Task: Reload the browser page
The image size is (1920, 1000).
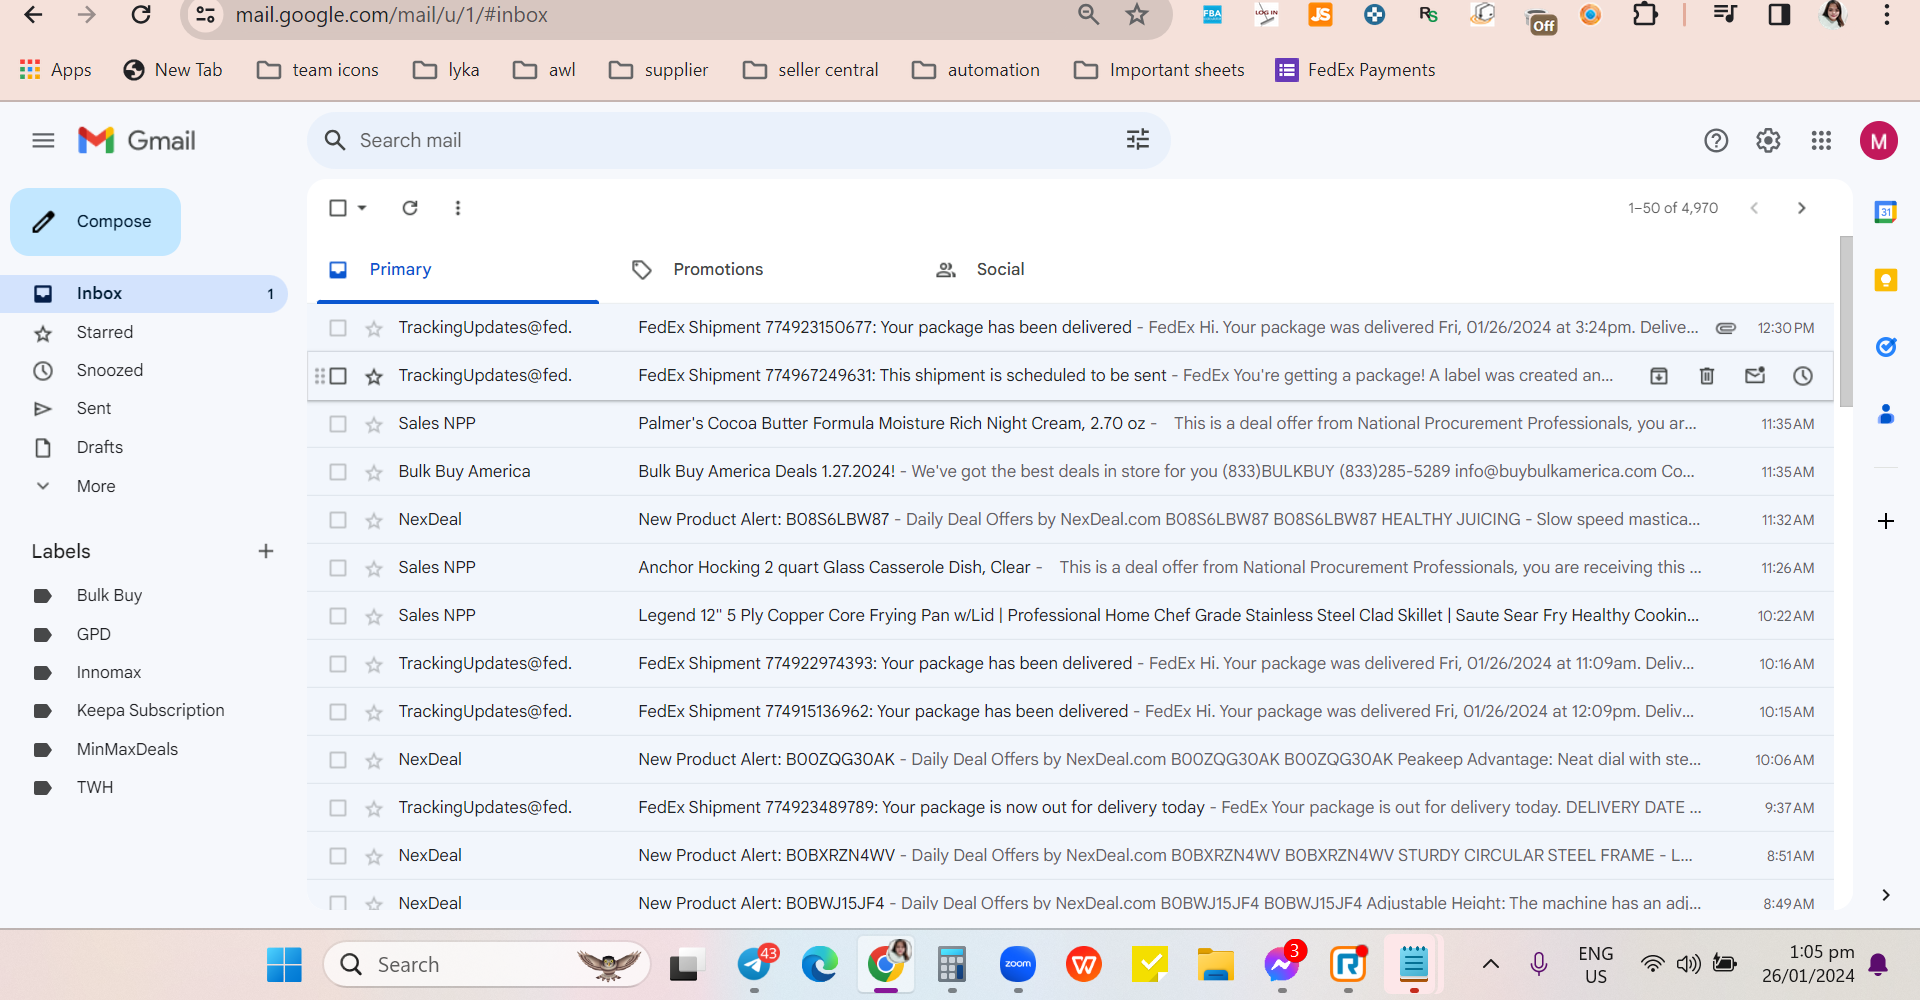Action: pyautogui.click(x=141, y=14)
